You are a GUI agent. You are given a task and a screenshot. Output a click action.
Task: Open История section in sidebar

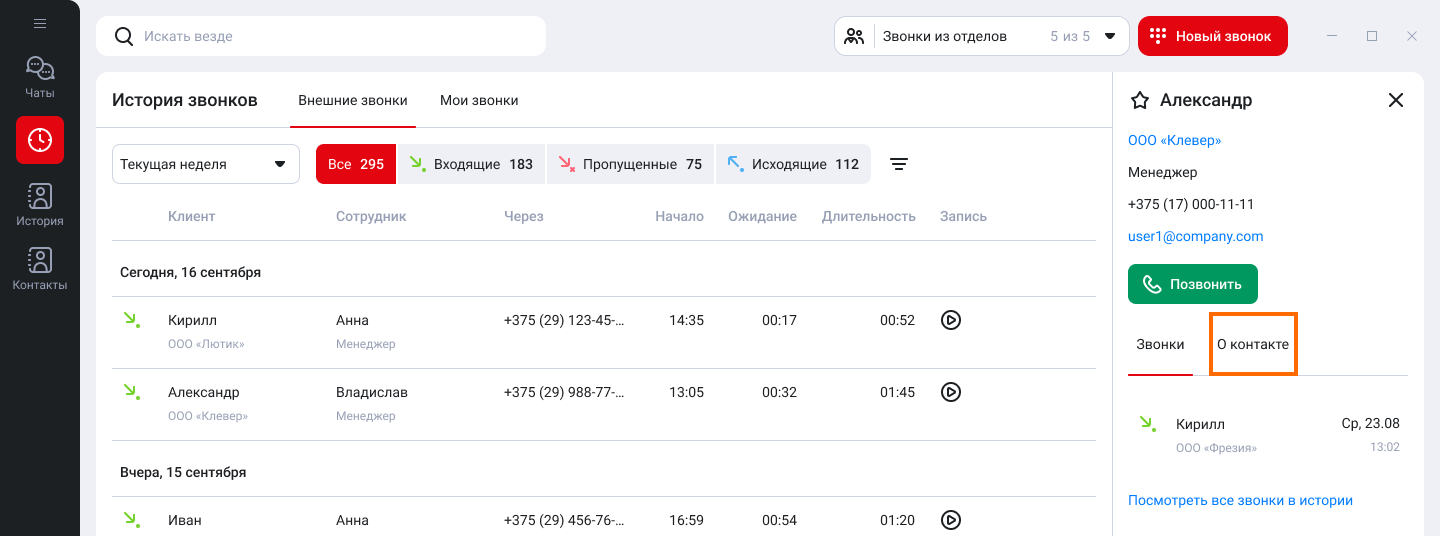click(x=40, y=206)
